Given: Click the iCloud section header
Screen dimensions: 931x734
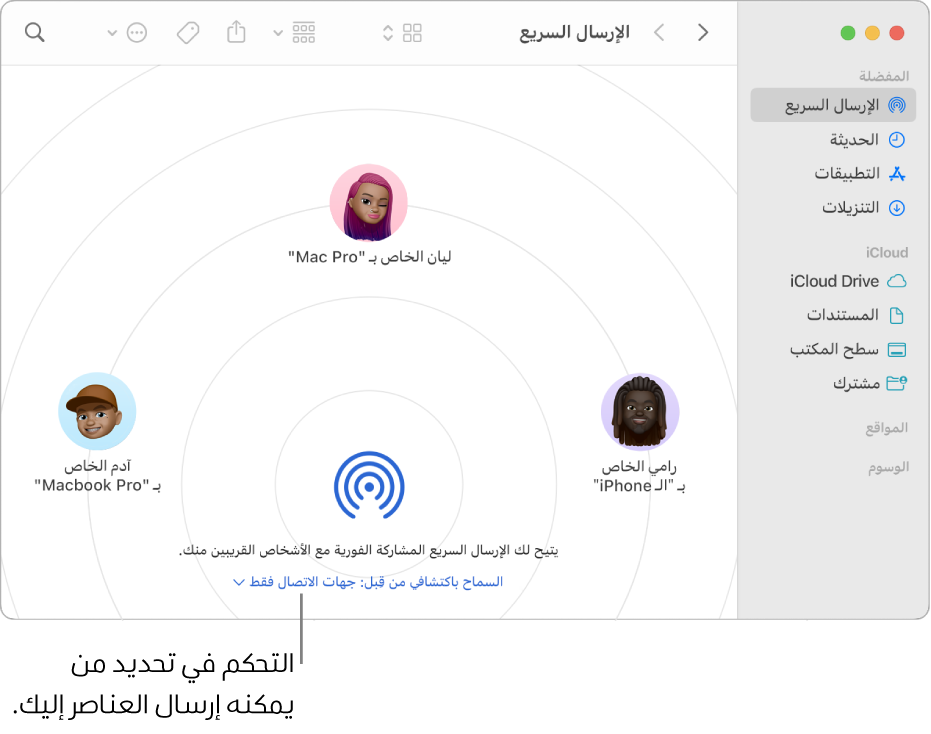Looking at the screenshot, I should click(x=886, y=252).
